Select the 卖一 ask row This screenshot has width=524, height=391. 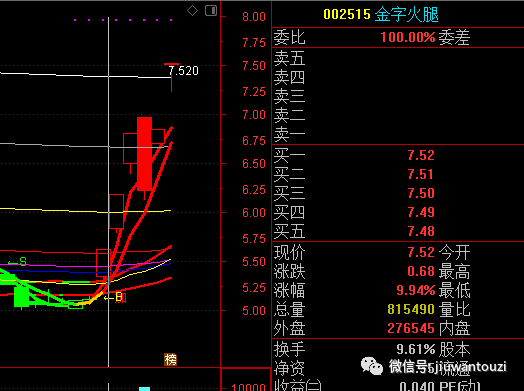(x=398, y=134)
